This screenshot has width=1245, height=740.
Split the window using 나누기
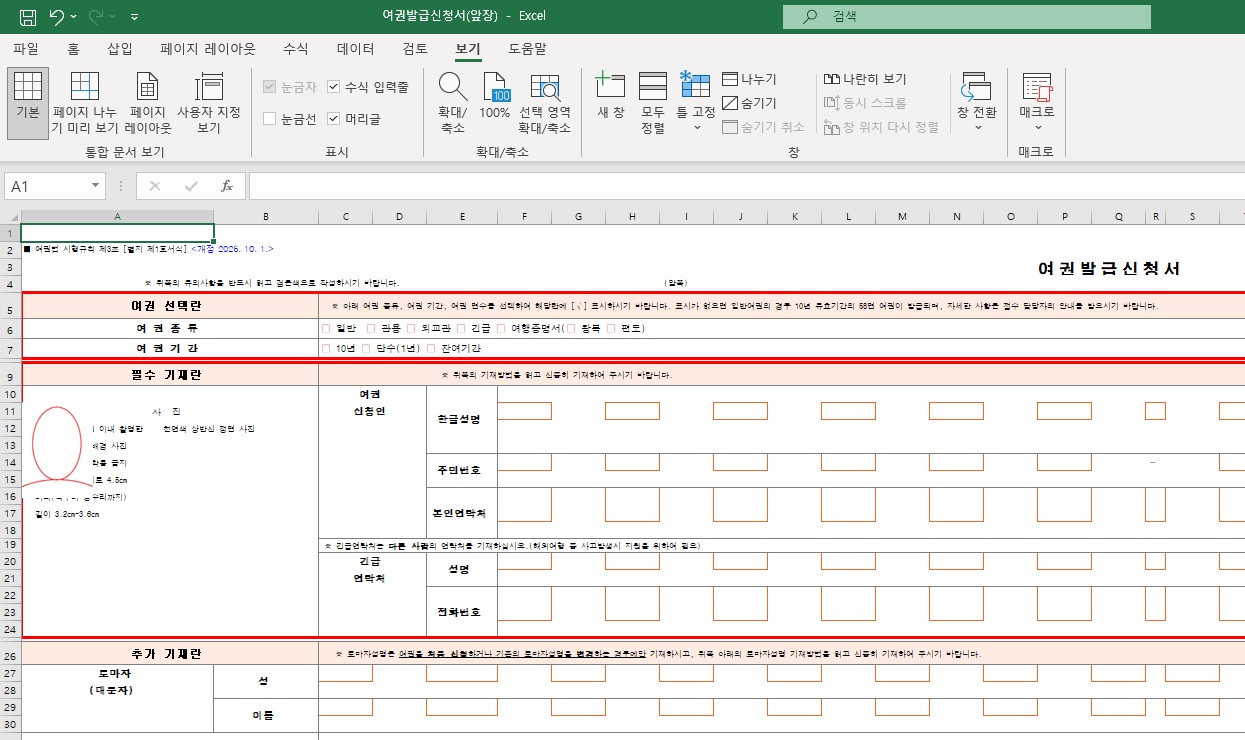click(750, 78)
